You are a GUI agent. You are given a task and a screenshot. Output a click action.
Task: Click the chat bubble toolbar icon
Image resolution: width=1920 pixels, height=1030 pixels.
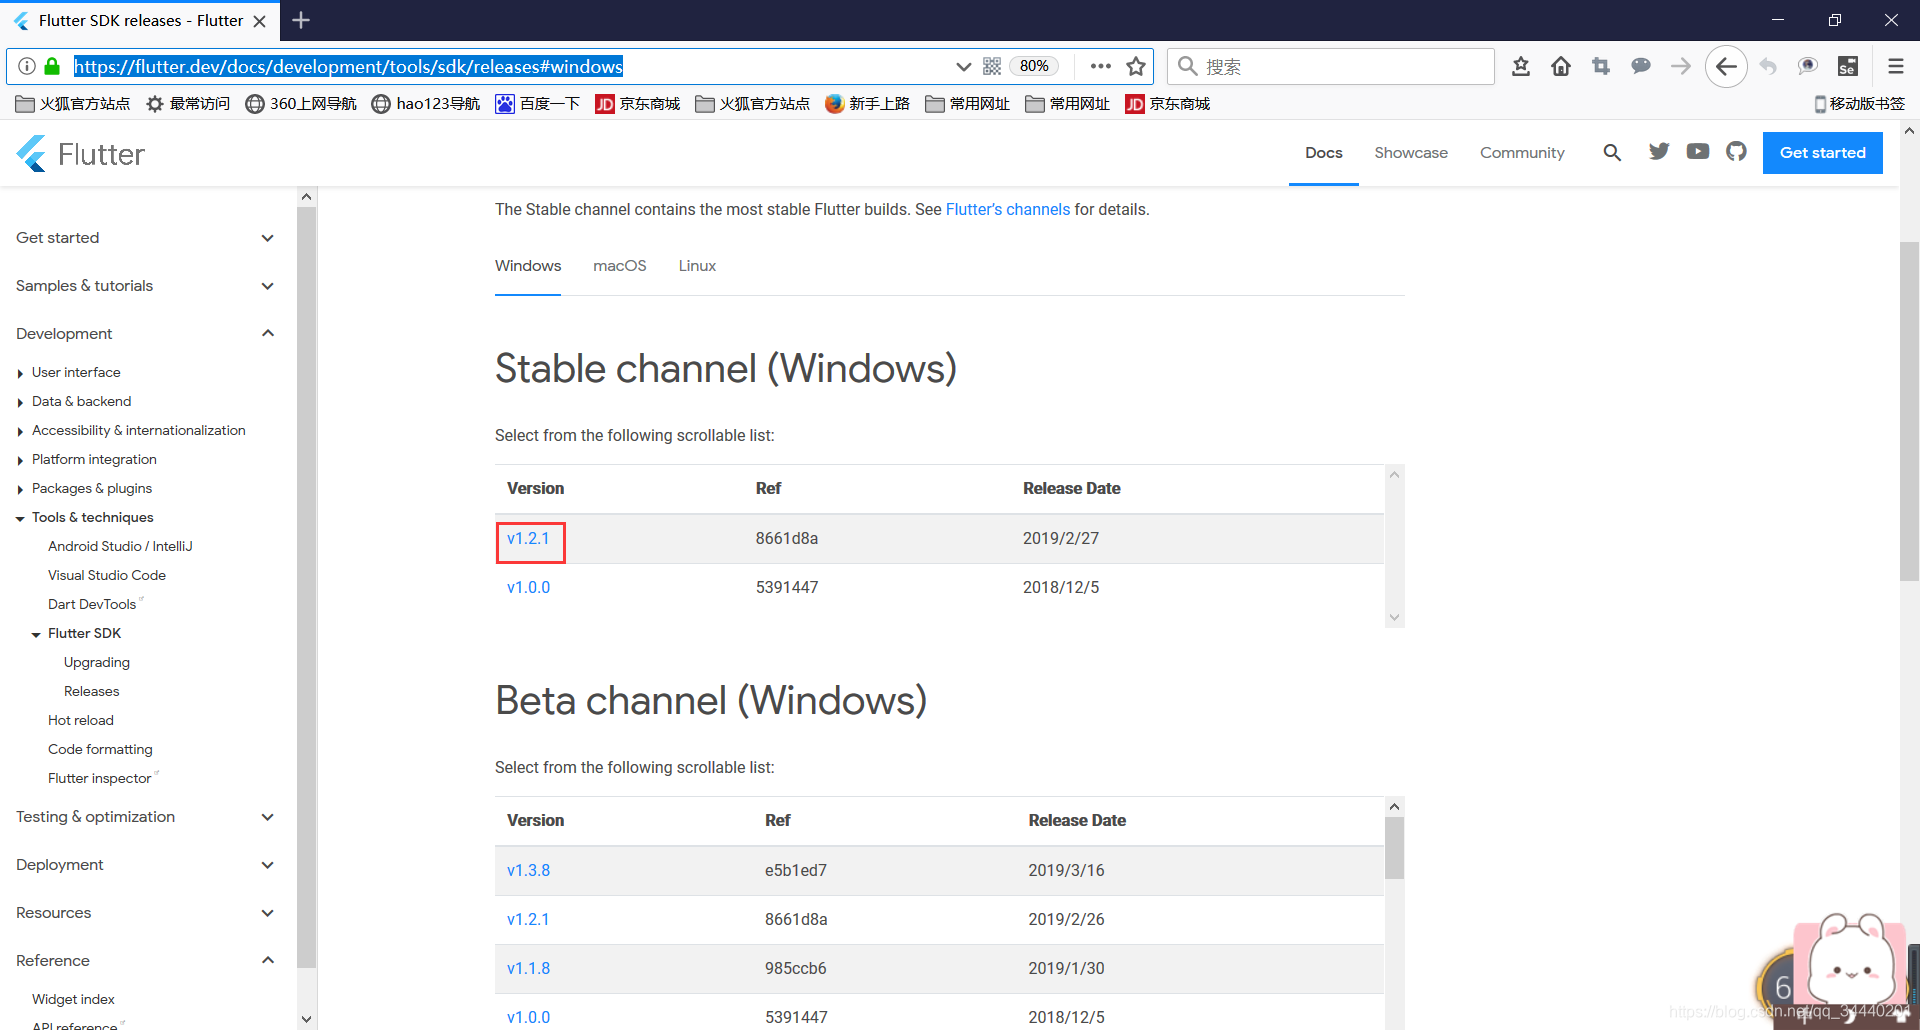1641,66
